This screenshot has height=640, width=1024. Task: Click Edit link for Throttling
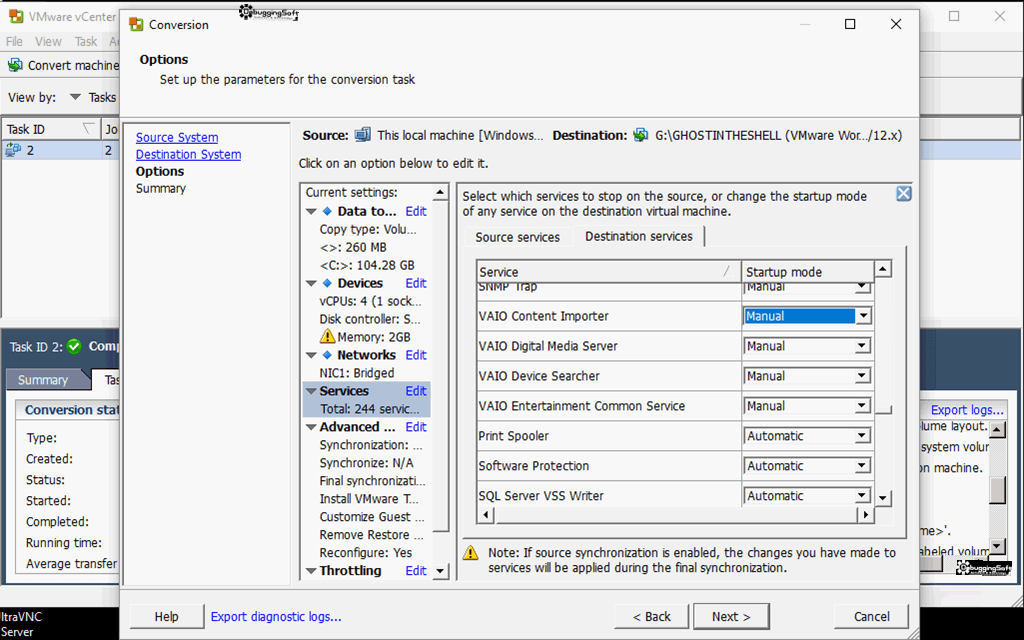click(x=415, y=571)
